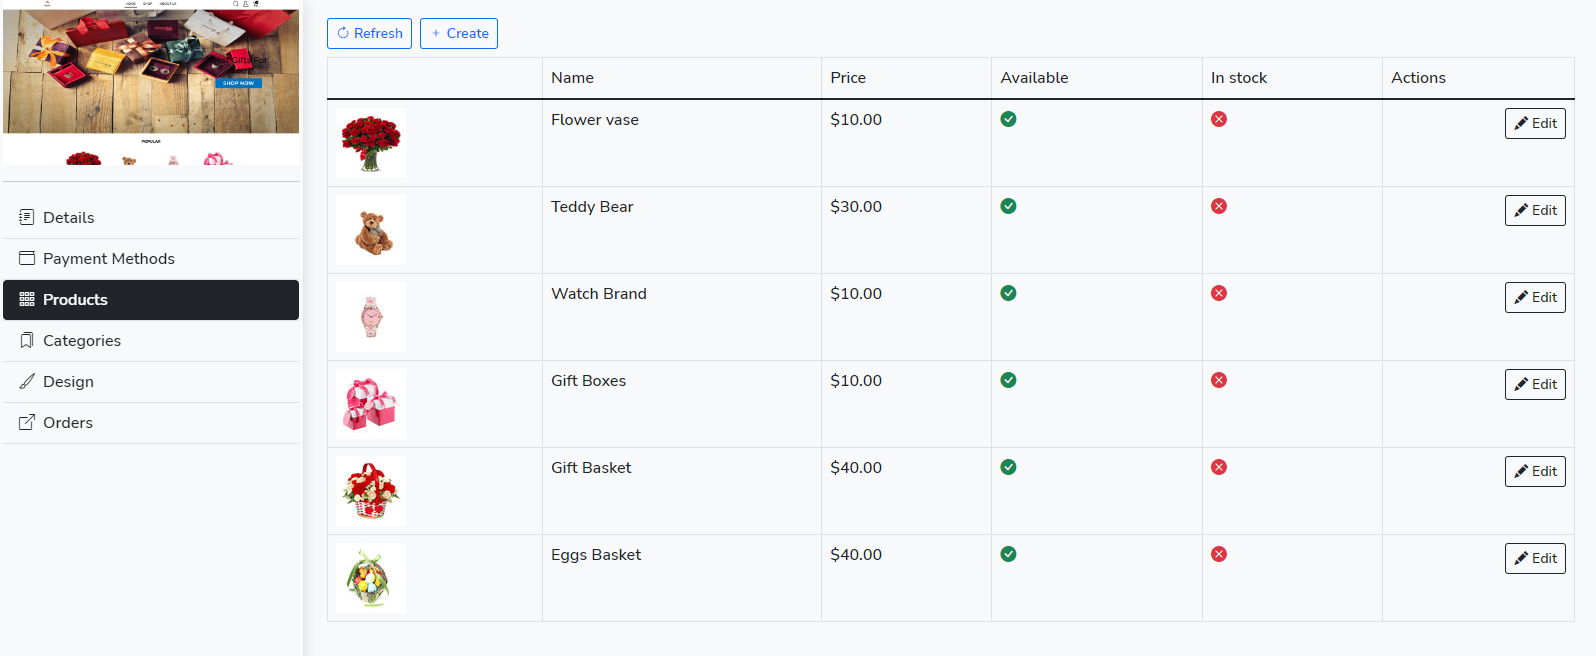
Task: Toggle Available status for Watch Brand
Action: point(1008,293)
